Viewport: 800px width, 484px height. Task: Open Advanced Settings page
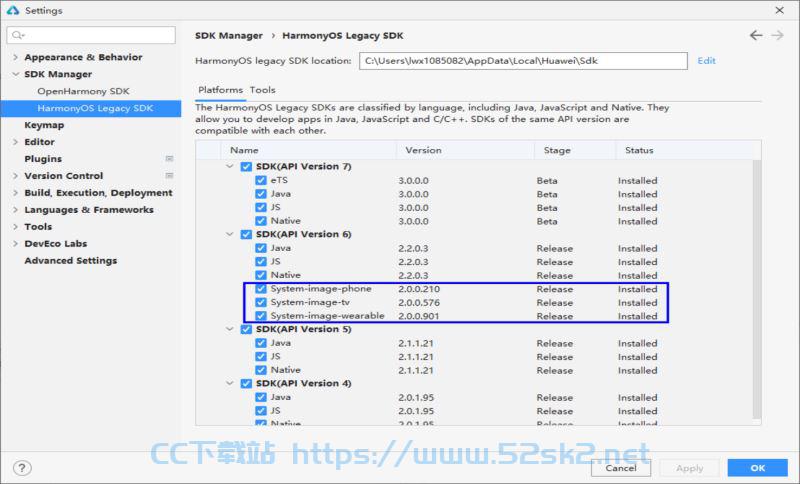tap(71, 261)
